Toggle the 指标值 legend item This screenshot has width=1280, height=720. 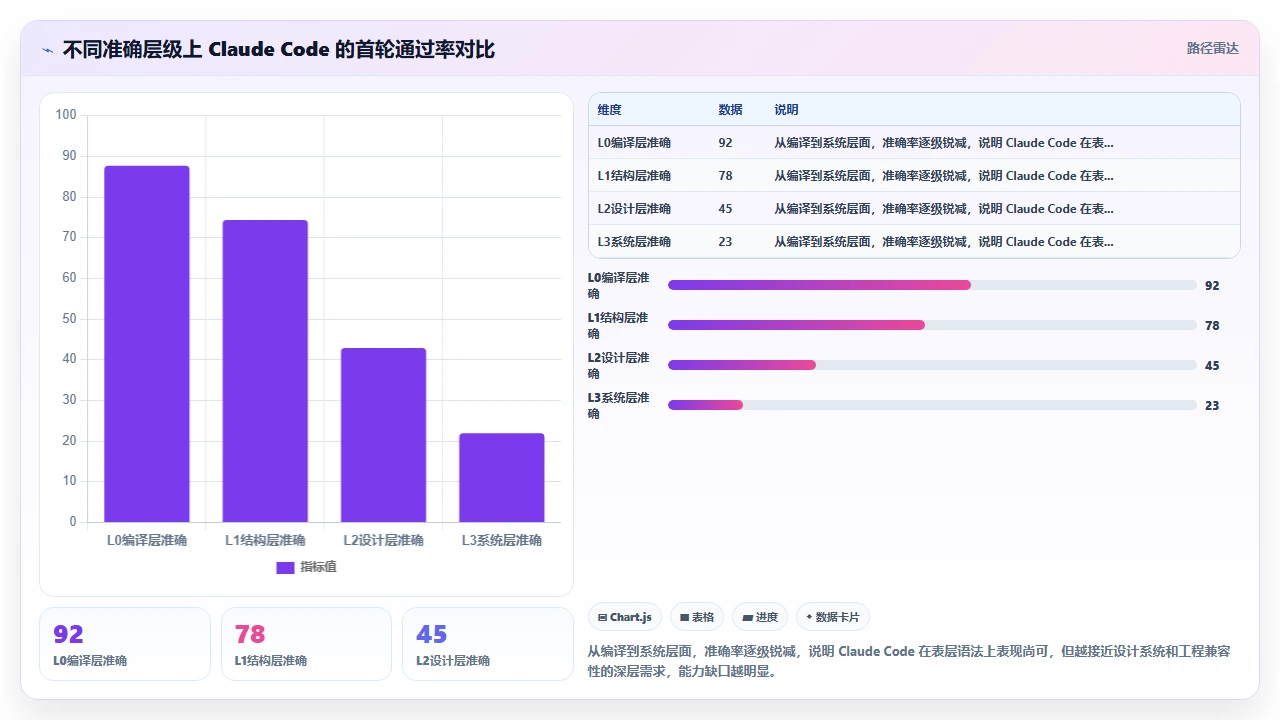point(306,567)
